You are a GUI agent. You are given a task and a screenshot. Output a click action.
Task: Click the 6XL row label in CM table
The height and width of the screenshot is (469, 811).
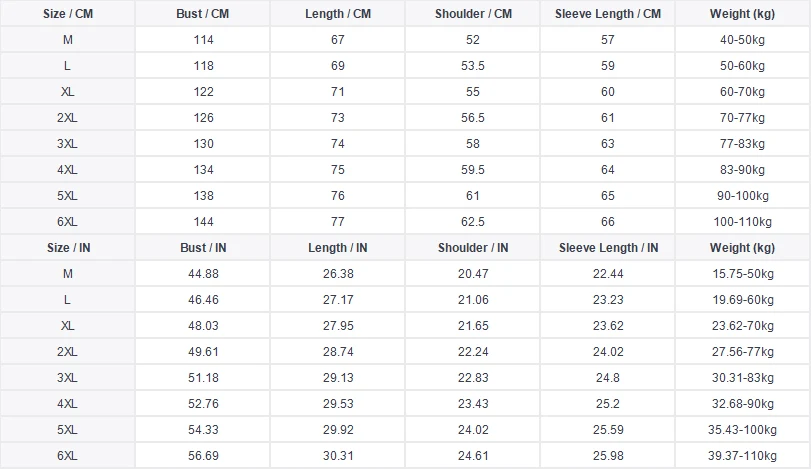pos(68,221)
